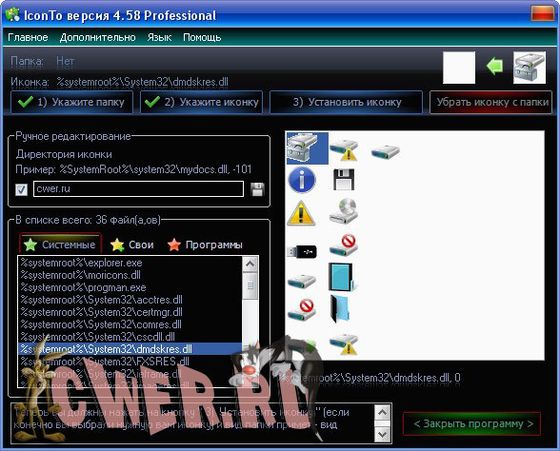Screen dimensions: 560x451
Task: Select the highlighted System32\dmdskres.dll entry
Action: pos(130,349)
